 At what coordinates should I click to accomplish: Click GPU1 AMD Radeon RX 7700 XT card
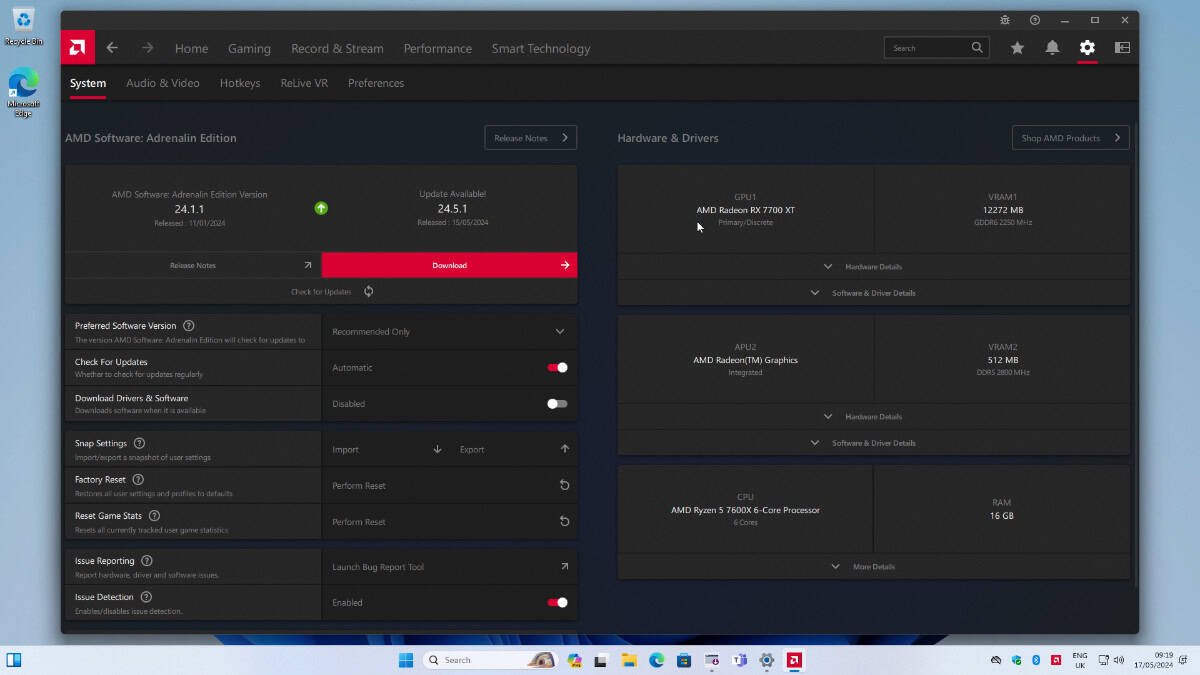pyautogui.click(x=746, y=209)
